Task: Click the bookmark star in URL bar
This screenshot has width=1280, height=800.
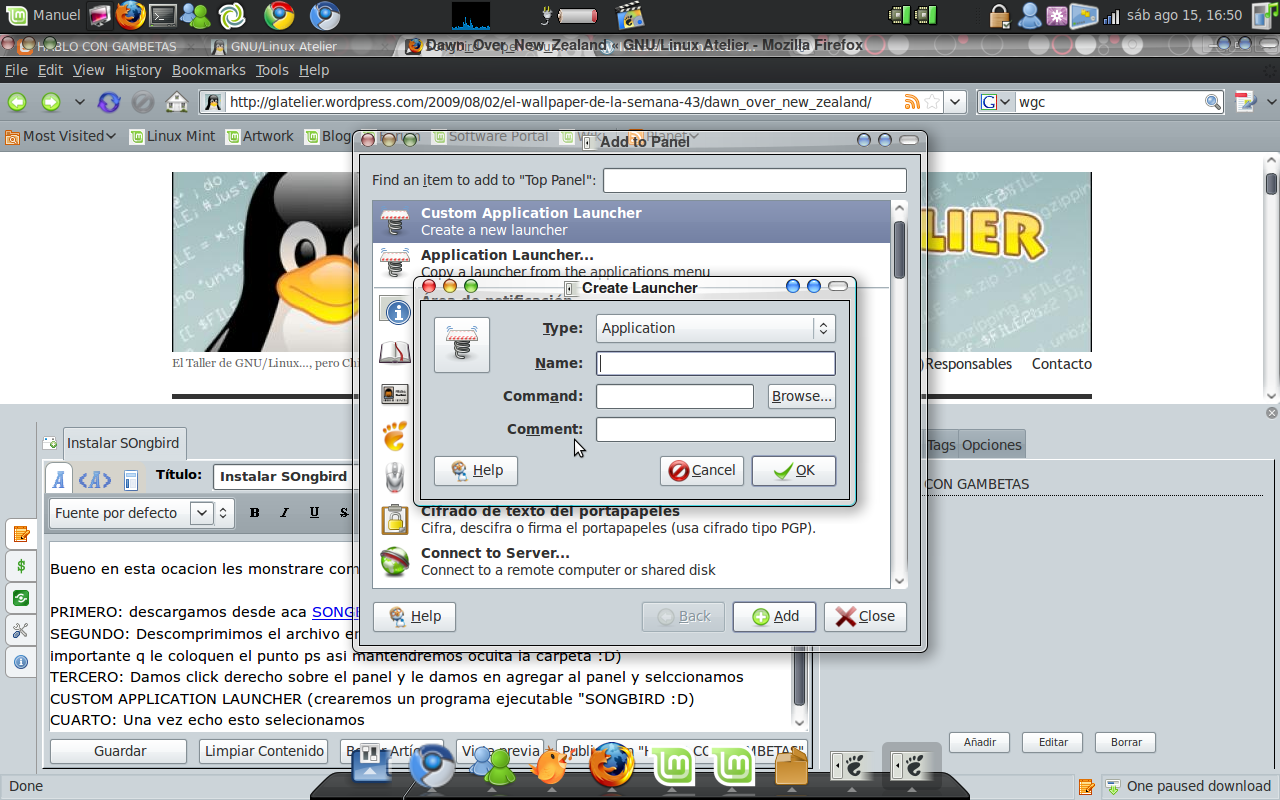Action: click(932, 102)
